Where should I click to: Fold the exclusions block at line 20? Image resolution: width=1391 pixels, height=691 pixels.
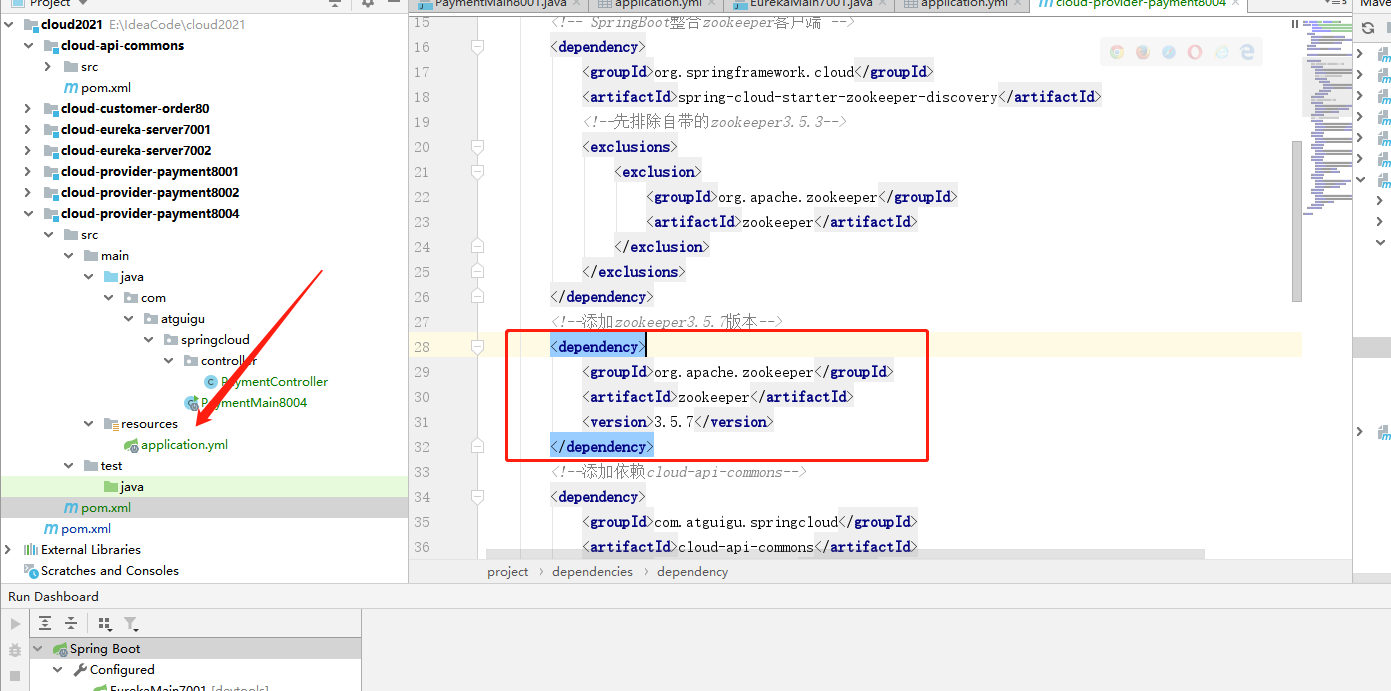click(x=477, y=147)
